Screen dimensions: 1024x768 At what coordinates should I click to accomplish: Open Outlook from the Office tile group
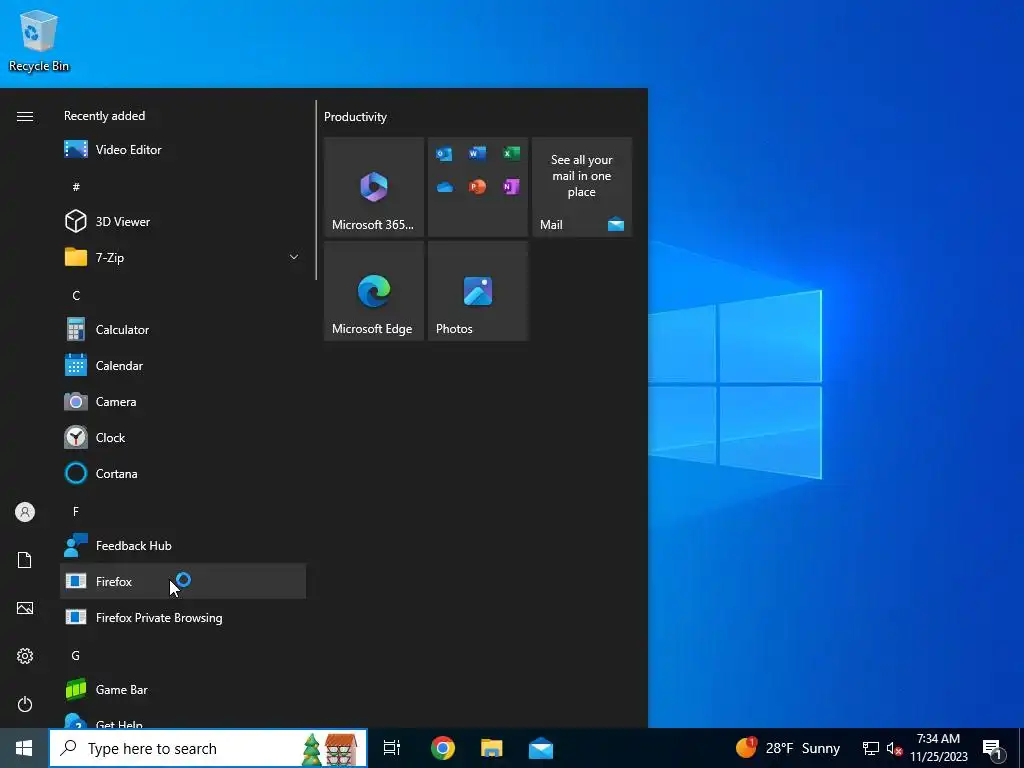[x=444, y=154]
